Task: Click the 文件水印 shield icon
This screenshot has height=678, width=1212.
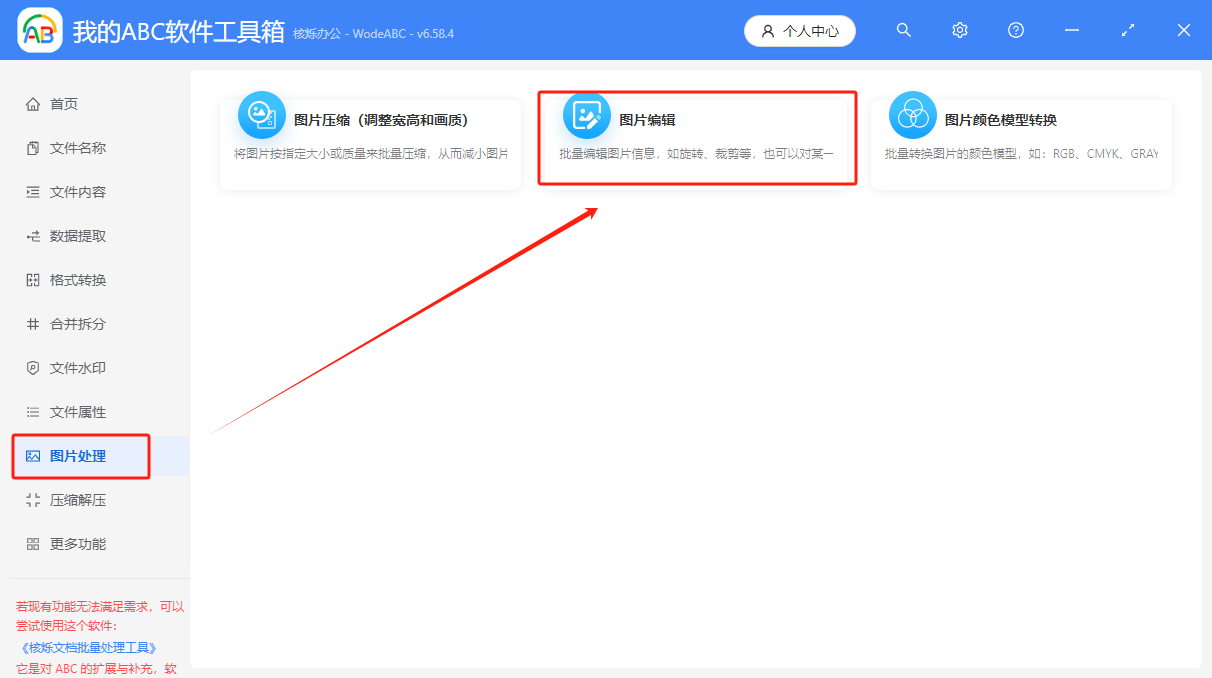Action: point(33,368)
